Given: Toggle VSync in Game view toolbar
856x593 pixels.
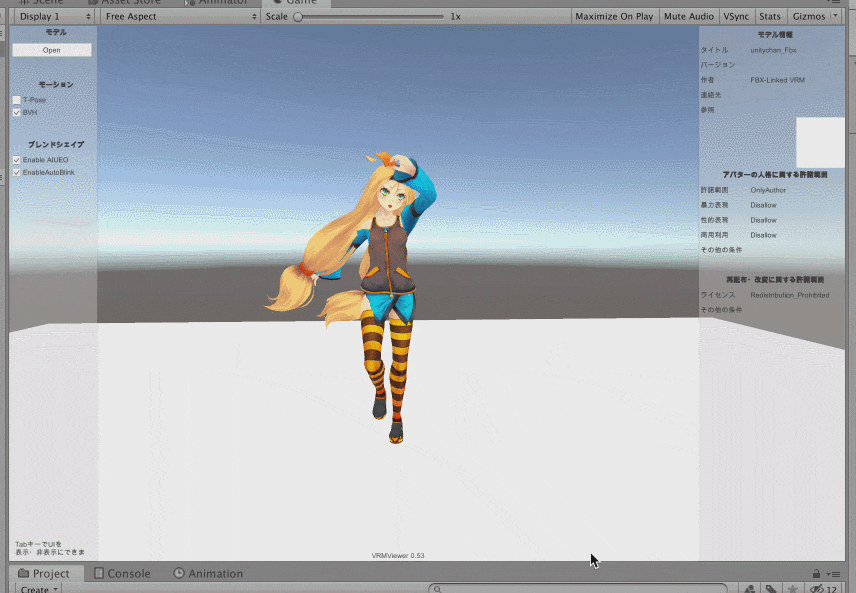Looking at the screenshot, I should pyautogui.click(x=736, y=16).
